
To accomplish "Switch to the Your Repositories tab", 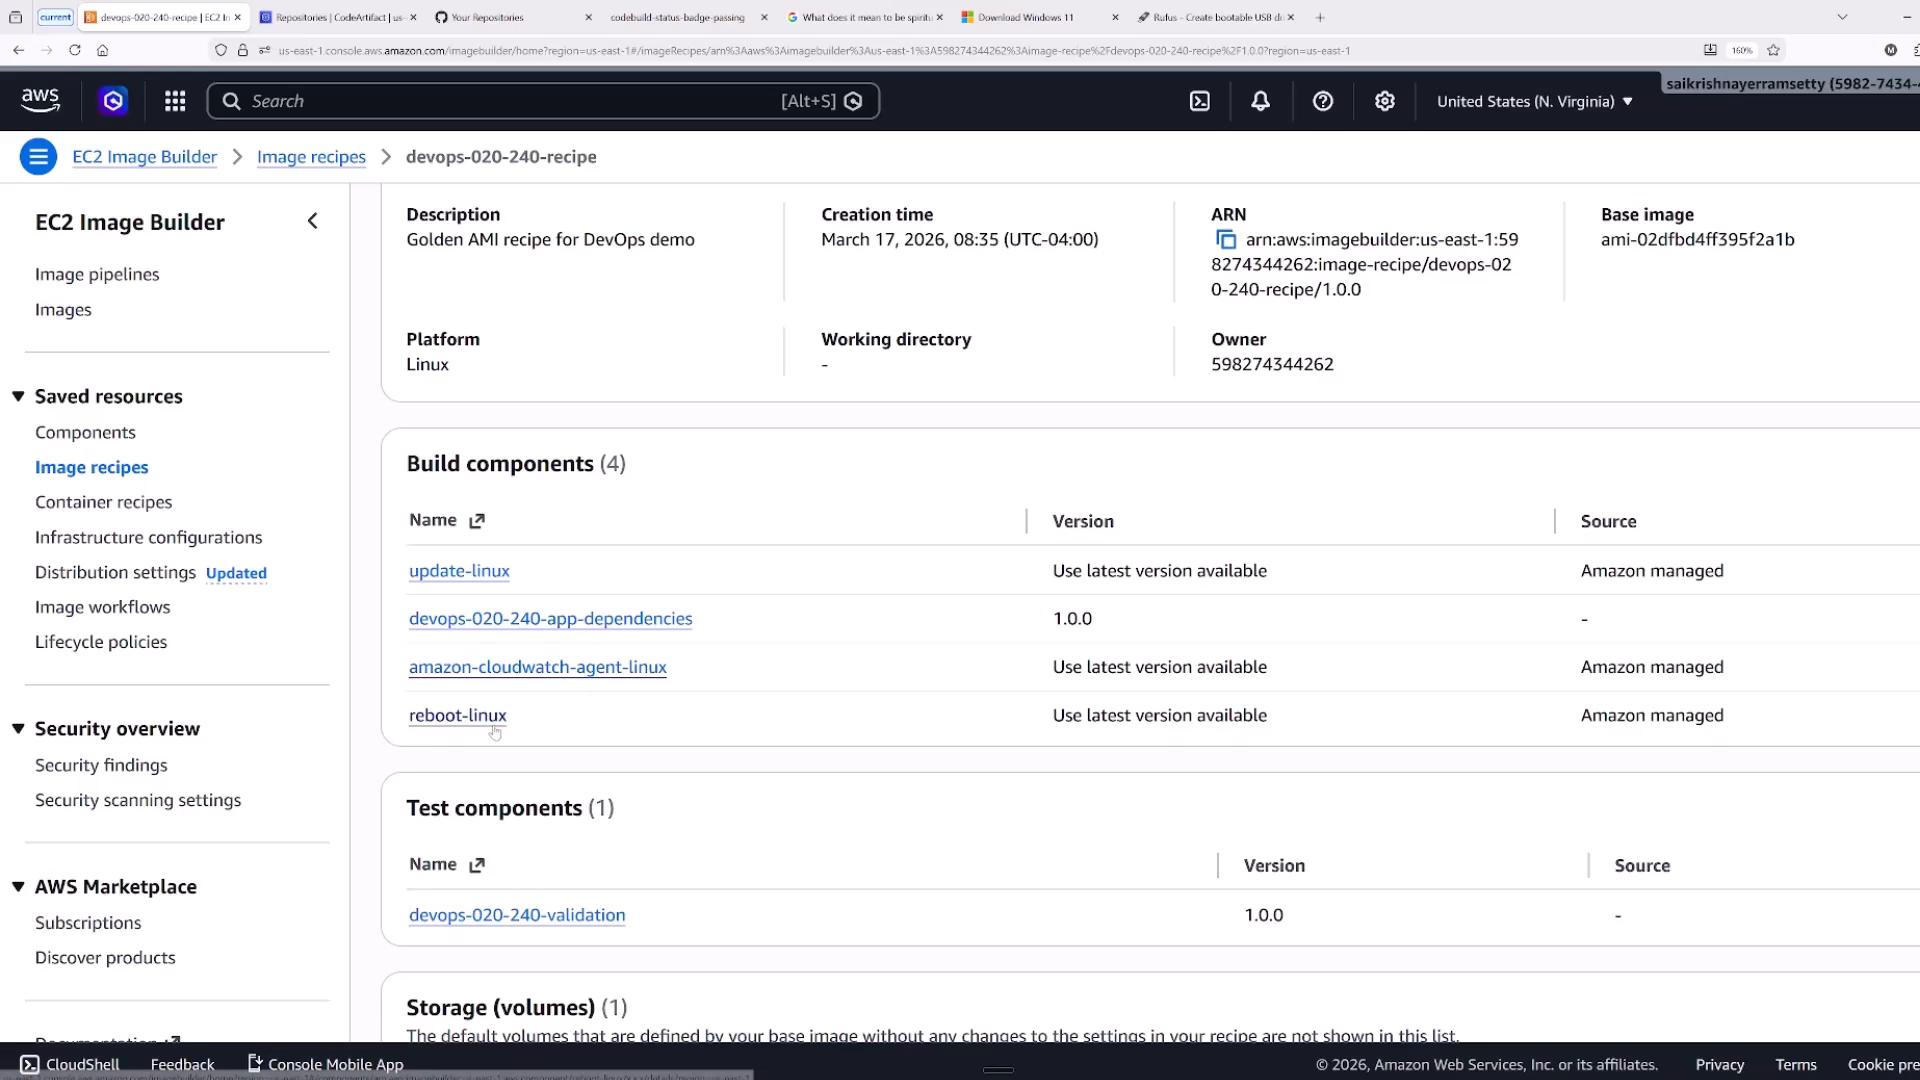I will click(x=514, y=17).
